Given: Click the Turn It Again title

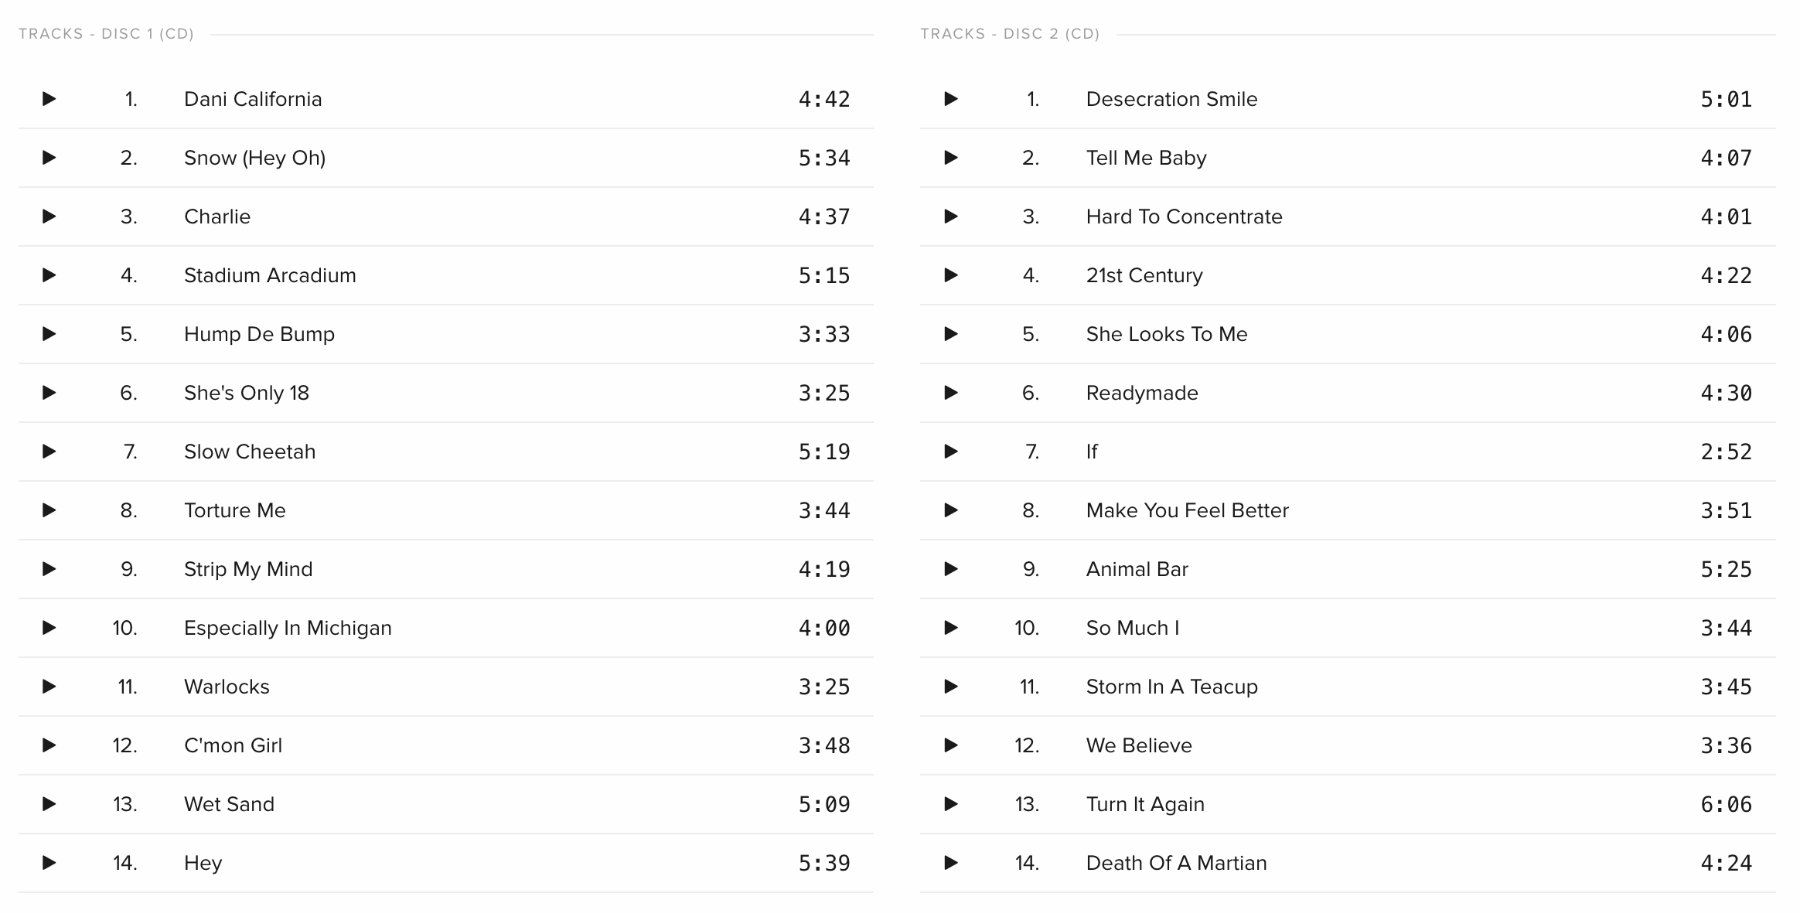Looking at the screenshot, I should point(1145,804).
